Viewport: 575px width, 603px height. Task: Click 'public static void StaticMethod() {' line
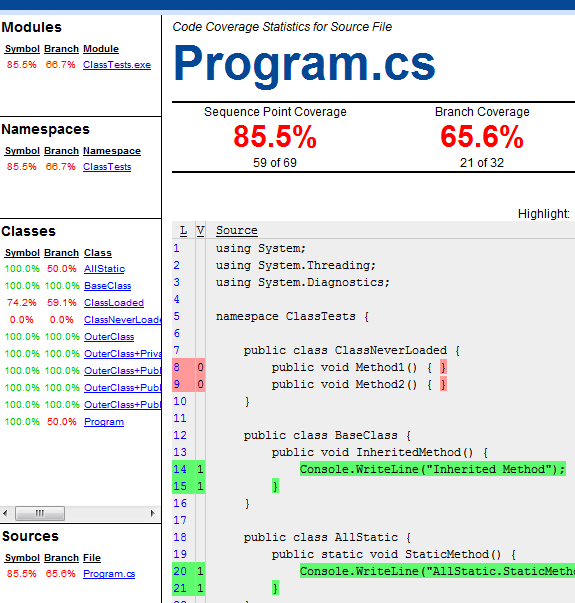pyautogui.click(x=393, y=554)
